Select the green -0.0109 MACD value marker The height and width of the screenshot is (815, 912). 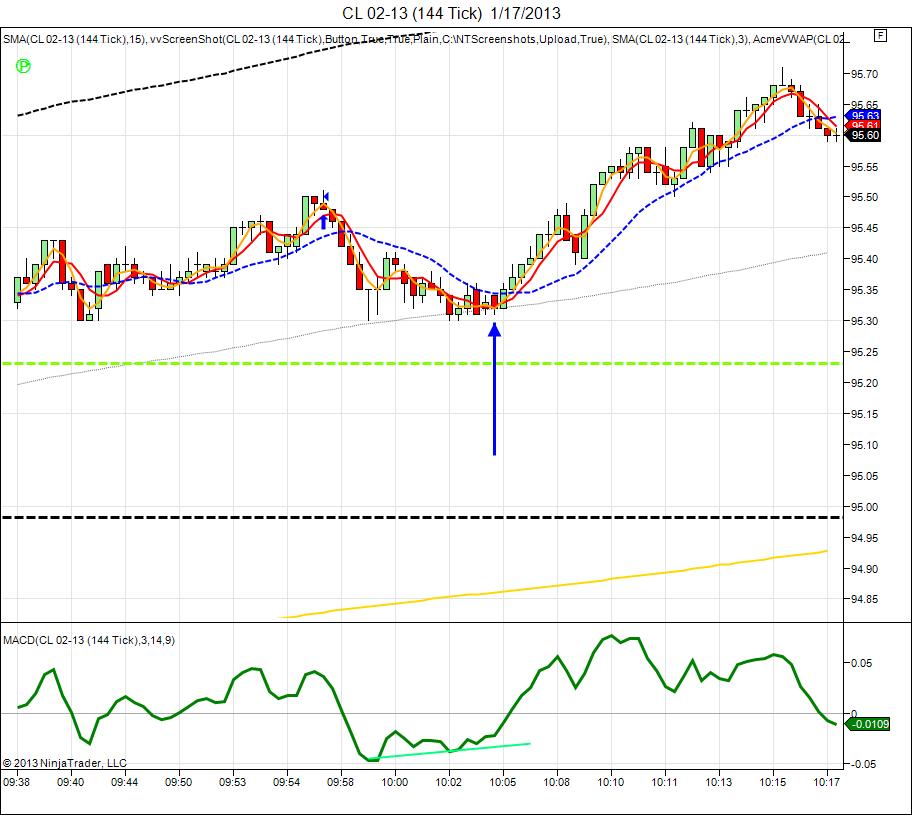(x=868, y=724)
